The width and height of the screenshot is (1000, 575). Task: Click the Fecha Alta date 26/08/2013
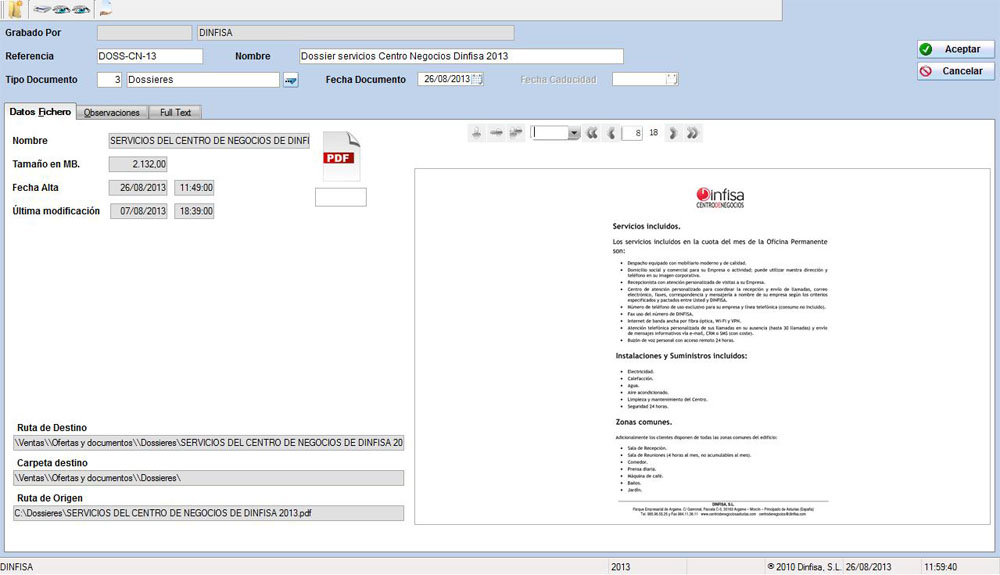coord(138,187)
